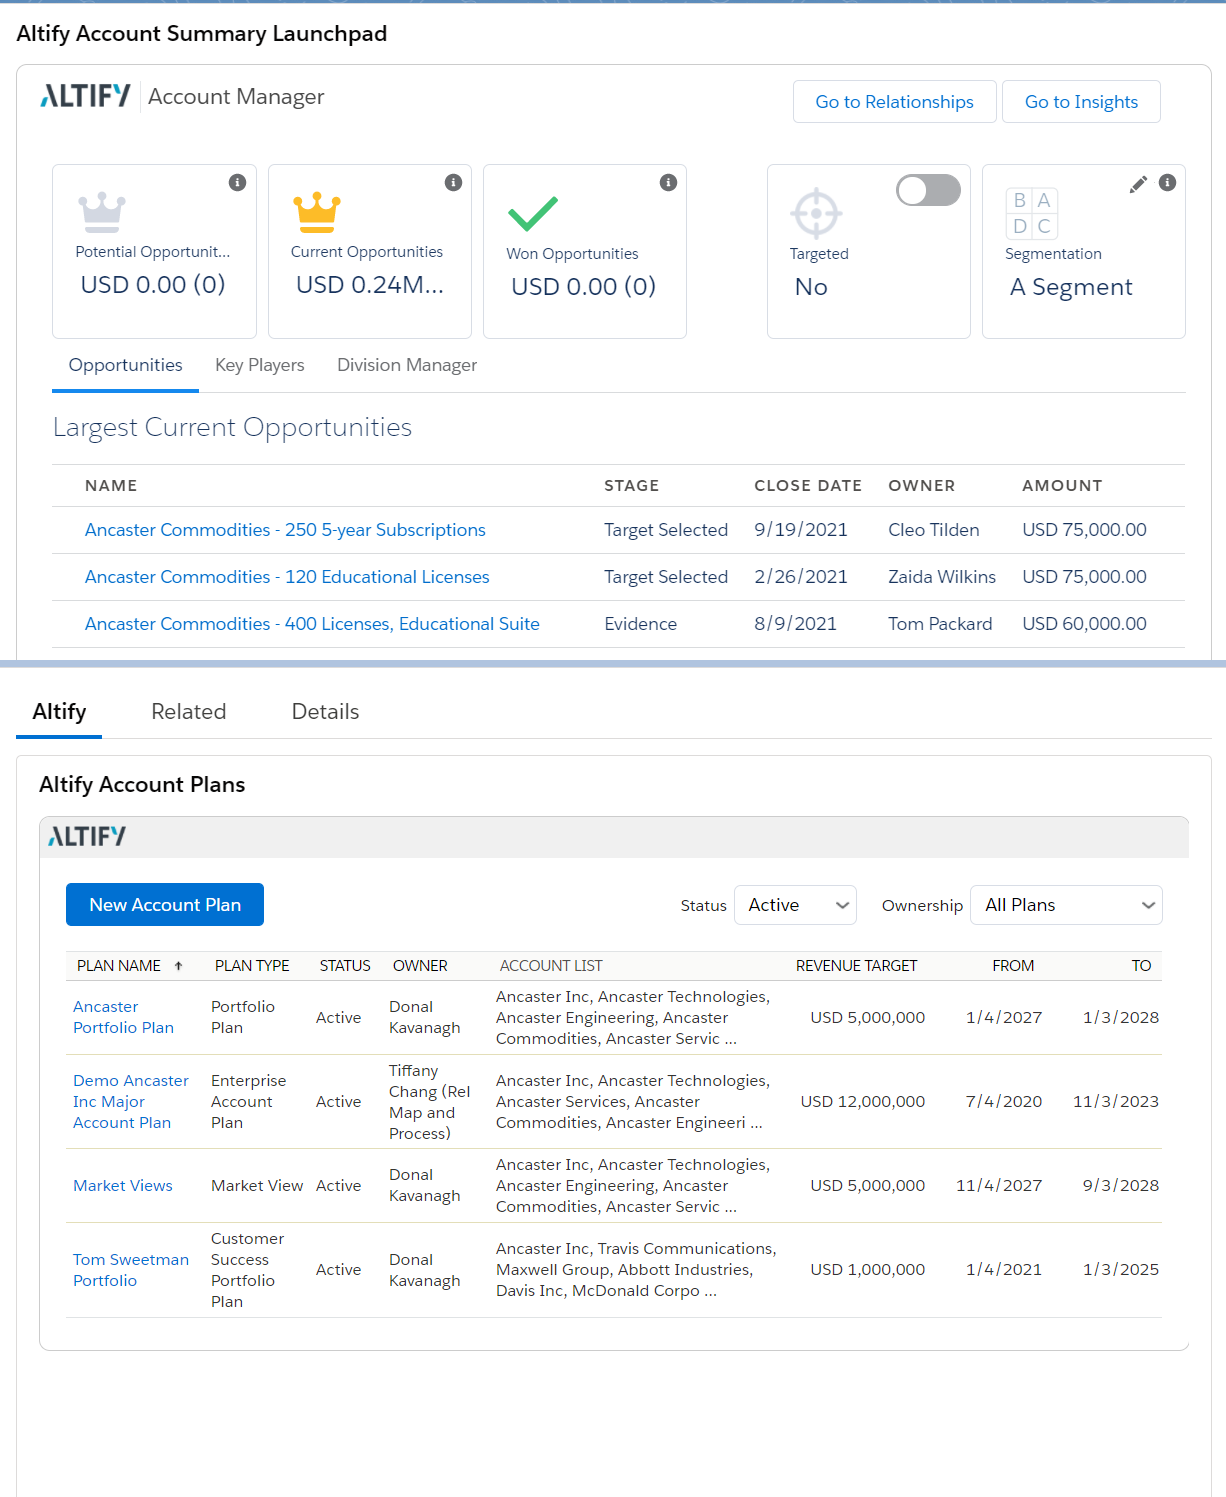Click owner Tom Packard in opportunities table

pyautogui.click(x=940, y=624)
